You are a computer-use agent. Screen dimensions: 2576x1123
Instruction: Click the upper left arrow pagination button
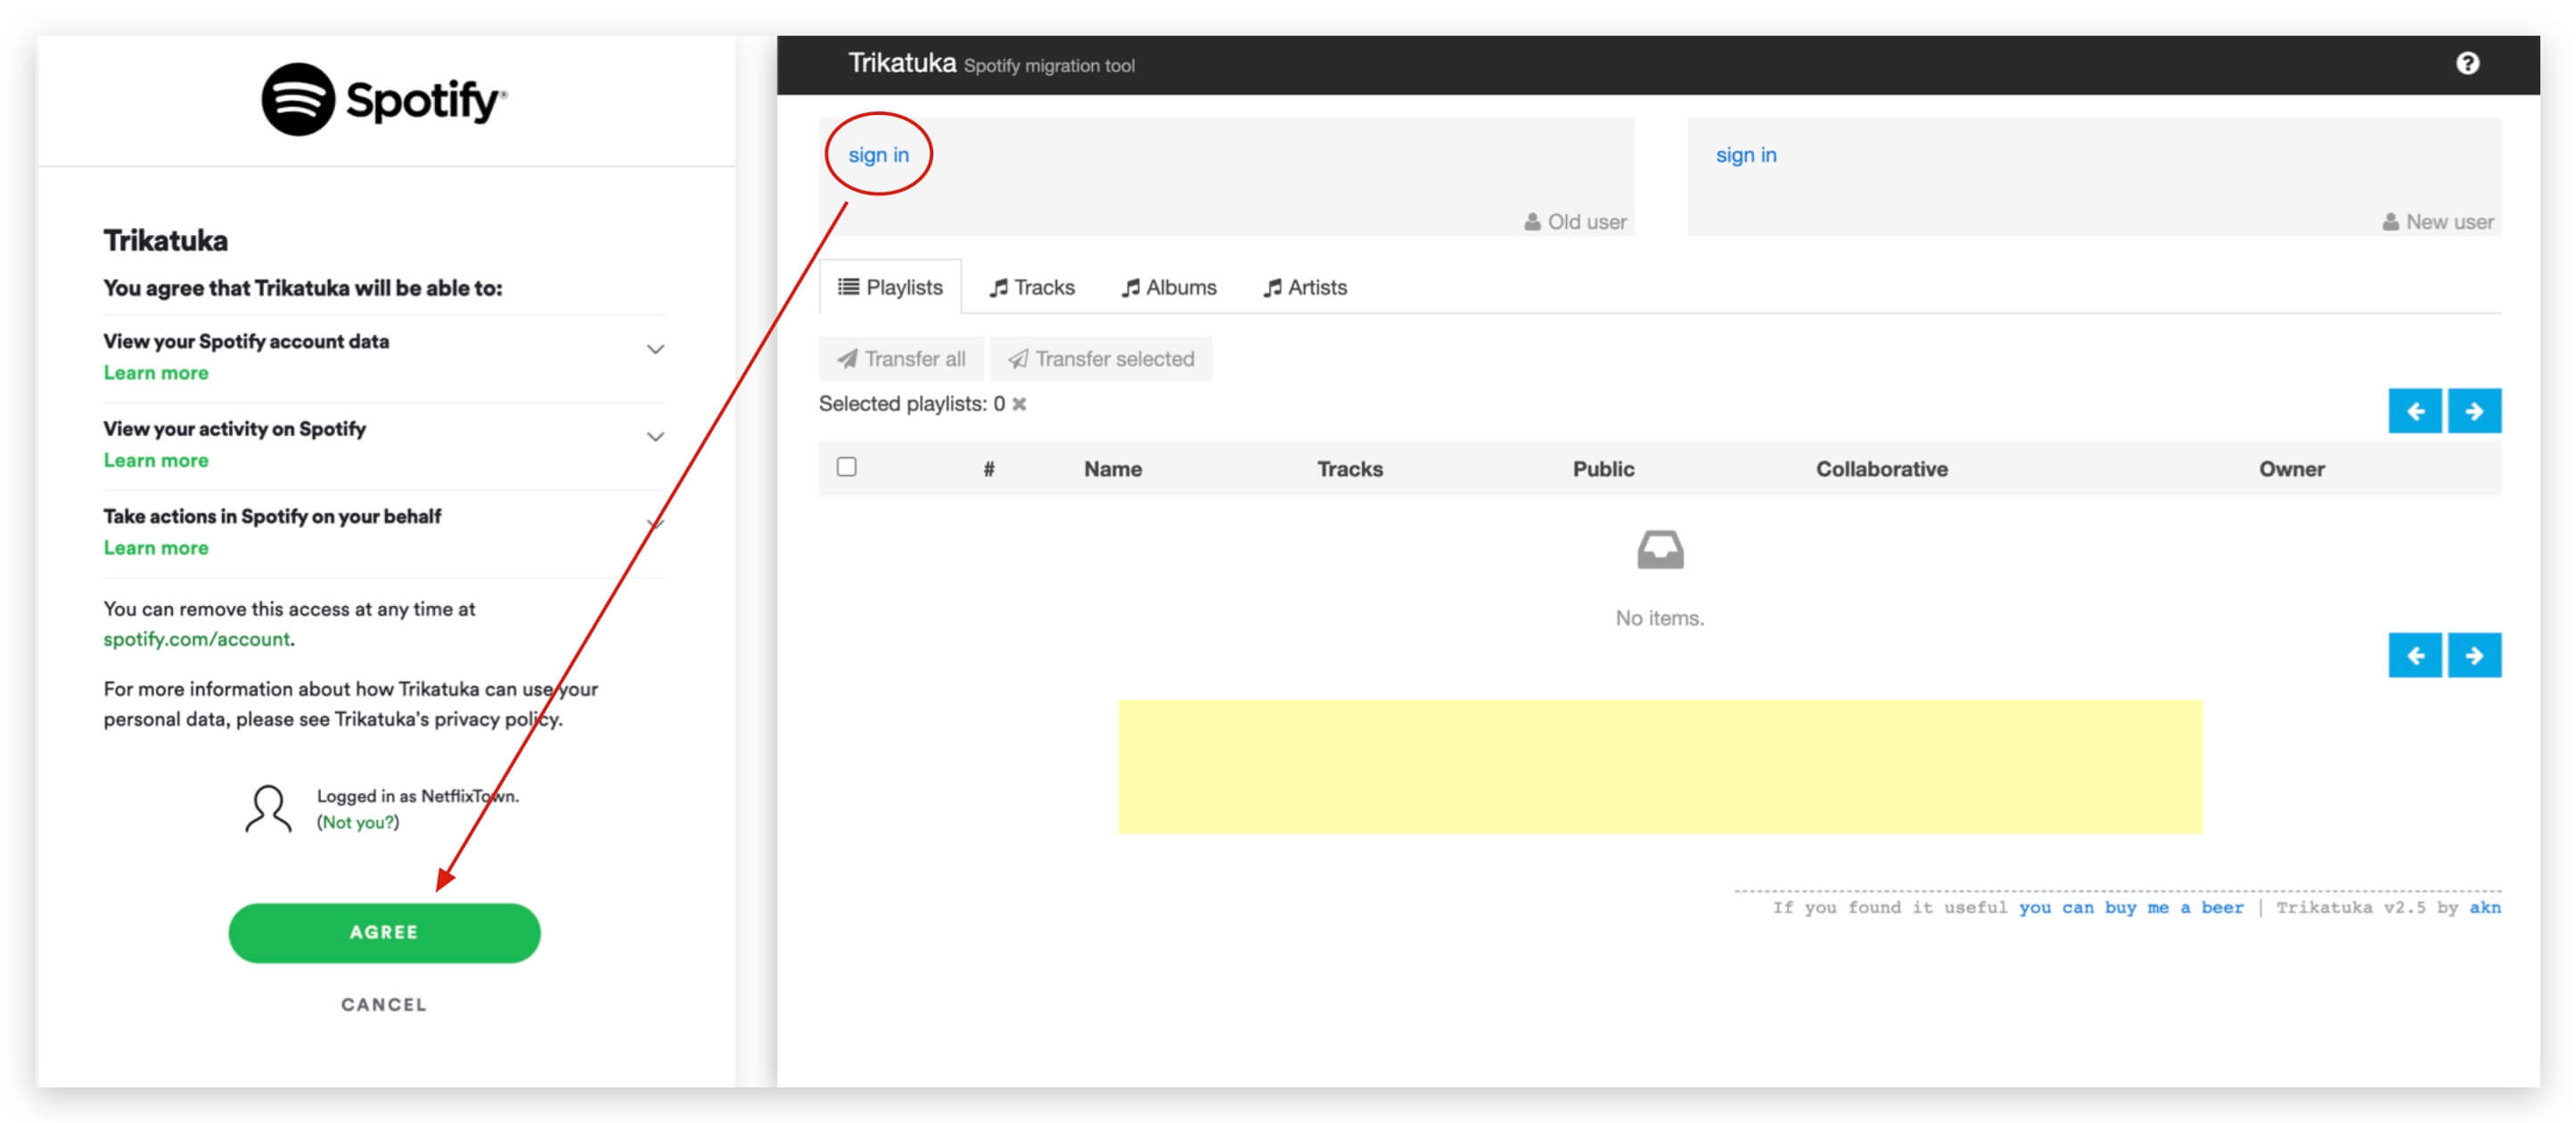pos(2414,411)
